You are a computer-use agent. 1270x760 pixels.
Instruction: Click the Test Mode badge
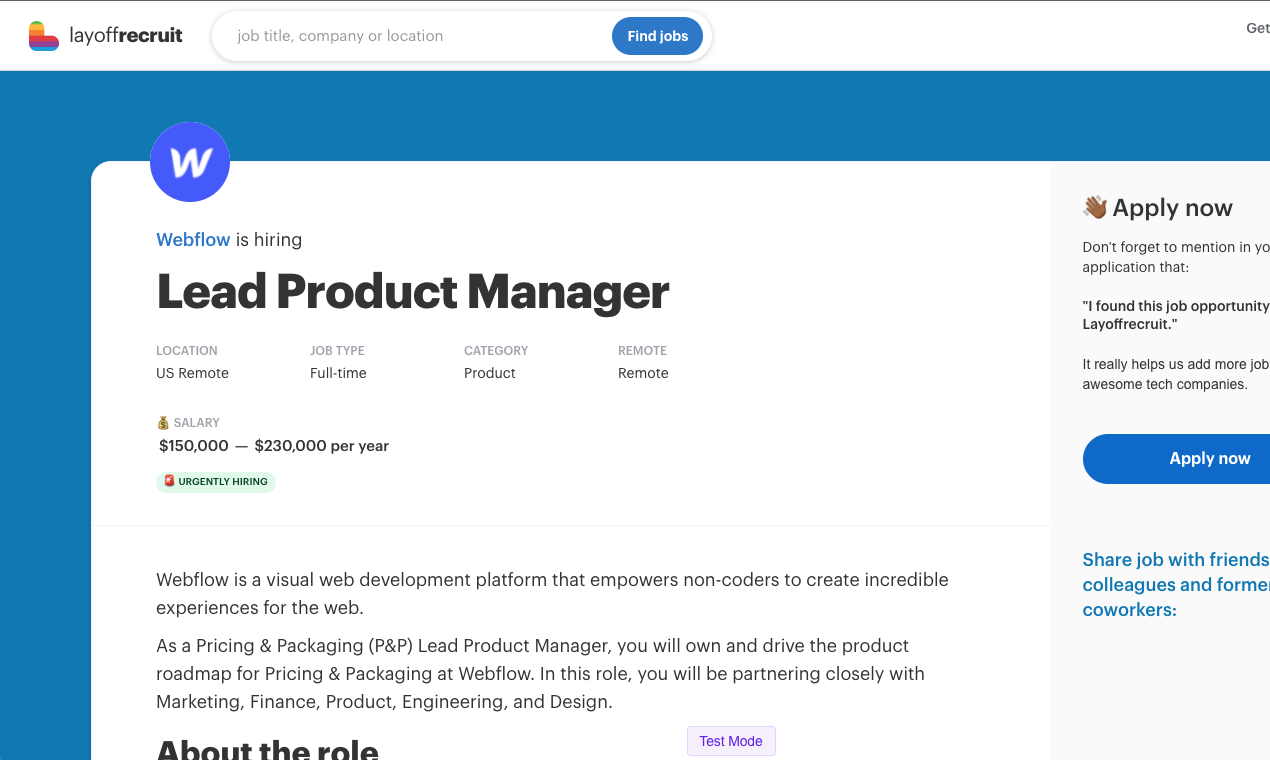[x=731, y=741]
